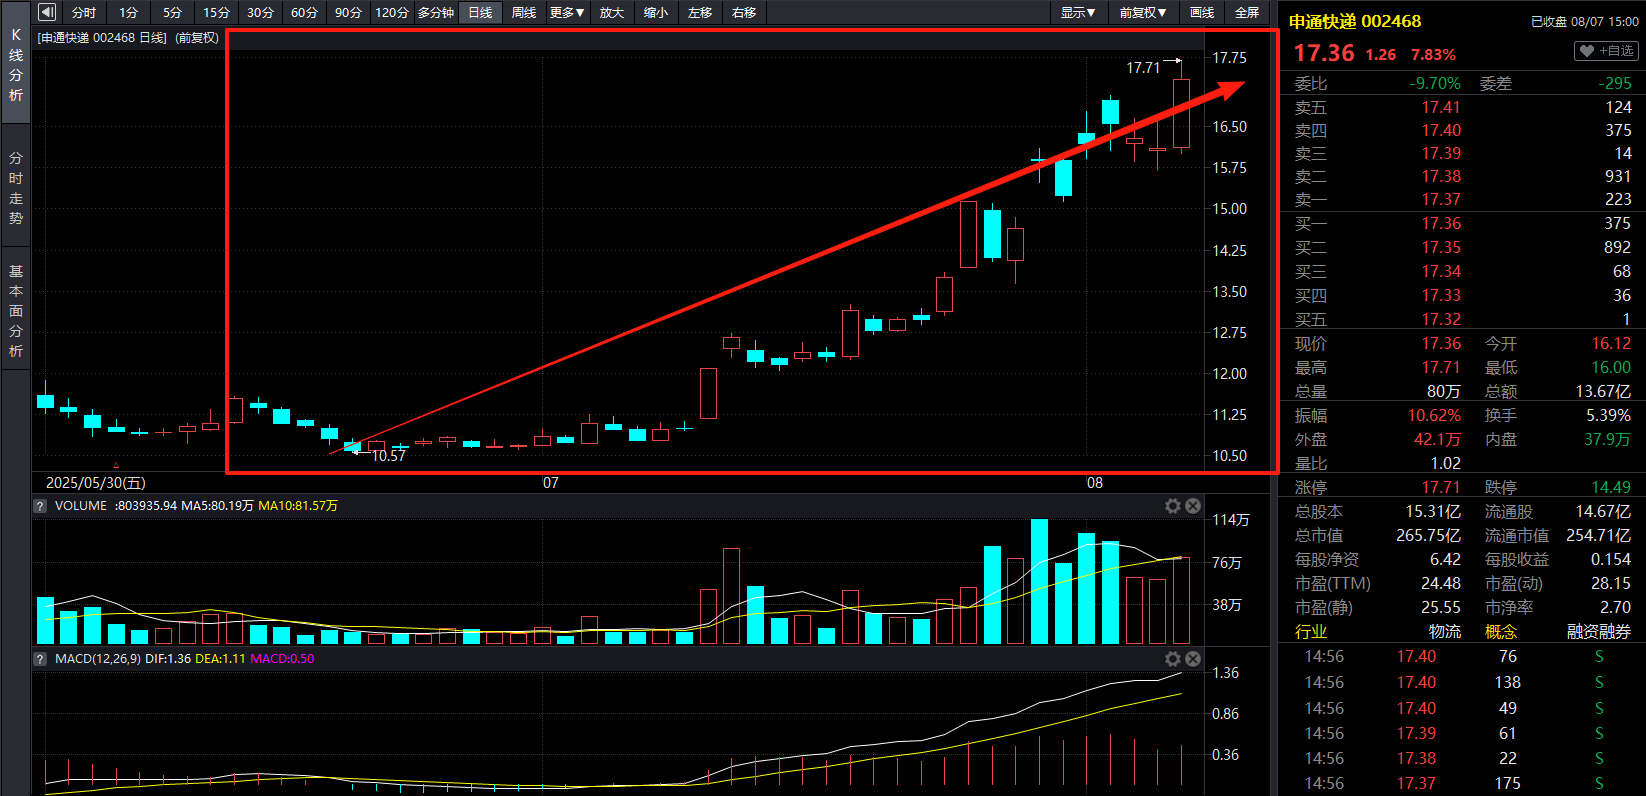Image resolution: width=1646 pixels, height=796 pixels.
Task: Open the MACD indicator help icon
Action: click(40, 659)
